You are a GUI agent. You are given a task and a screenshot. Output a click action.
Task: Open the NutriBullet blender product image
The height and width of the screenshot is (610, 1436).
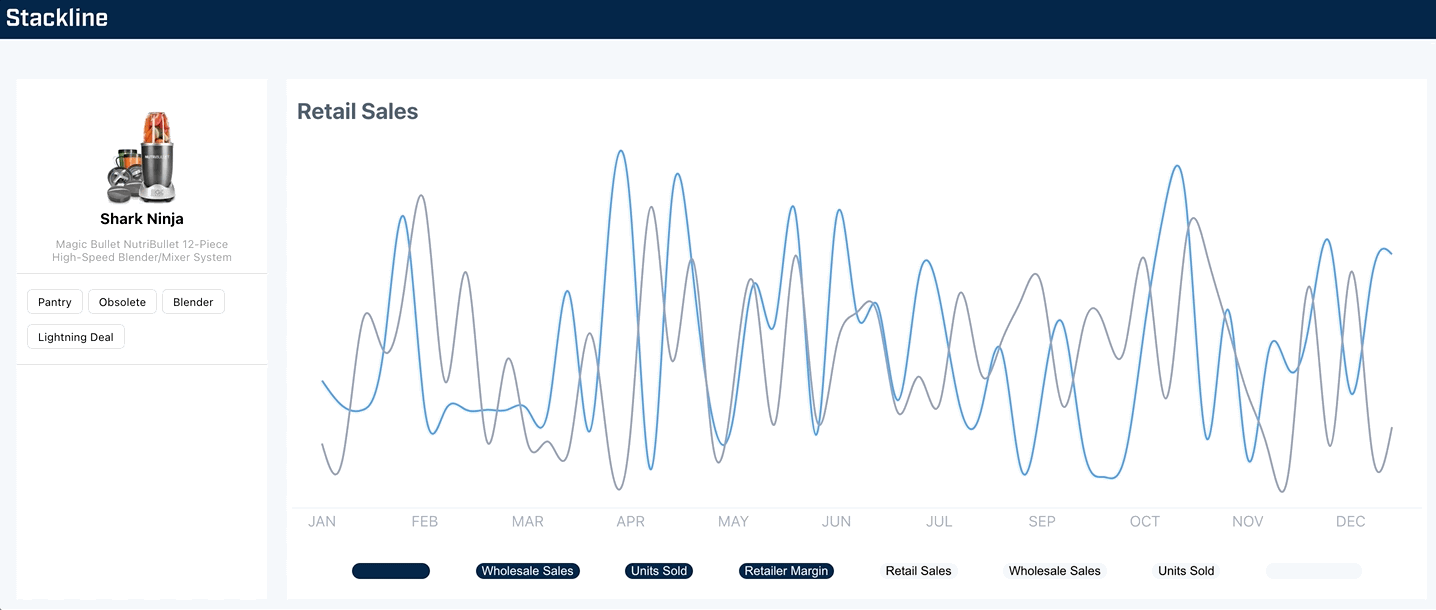coord(142,157)
